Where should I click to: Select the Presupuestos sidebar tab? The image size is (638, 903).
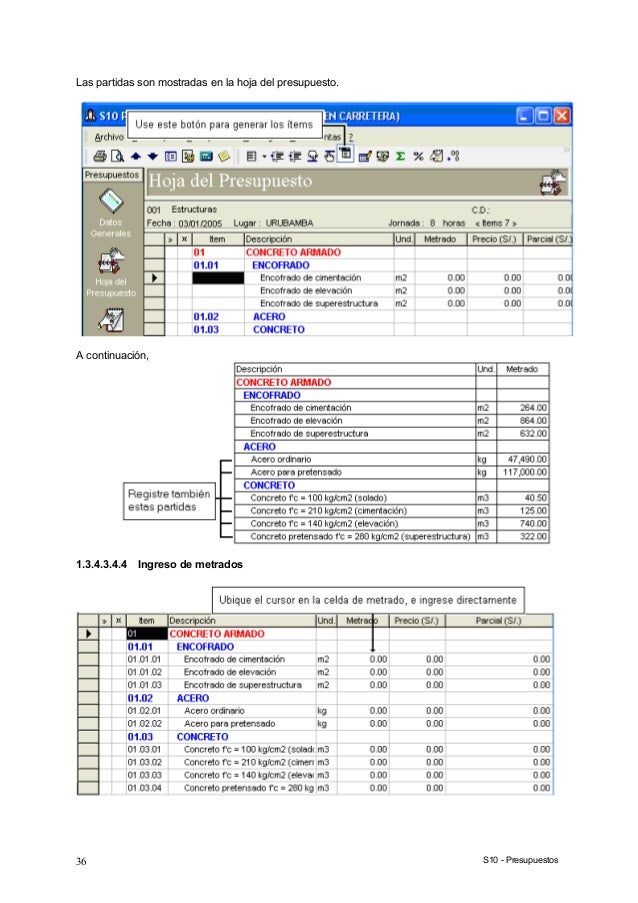pyautogui.click(x=112, y=174)
